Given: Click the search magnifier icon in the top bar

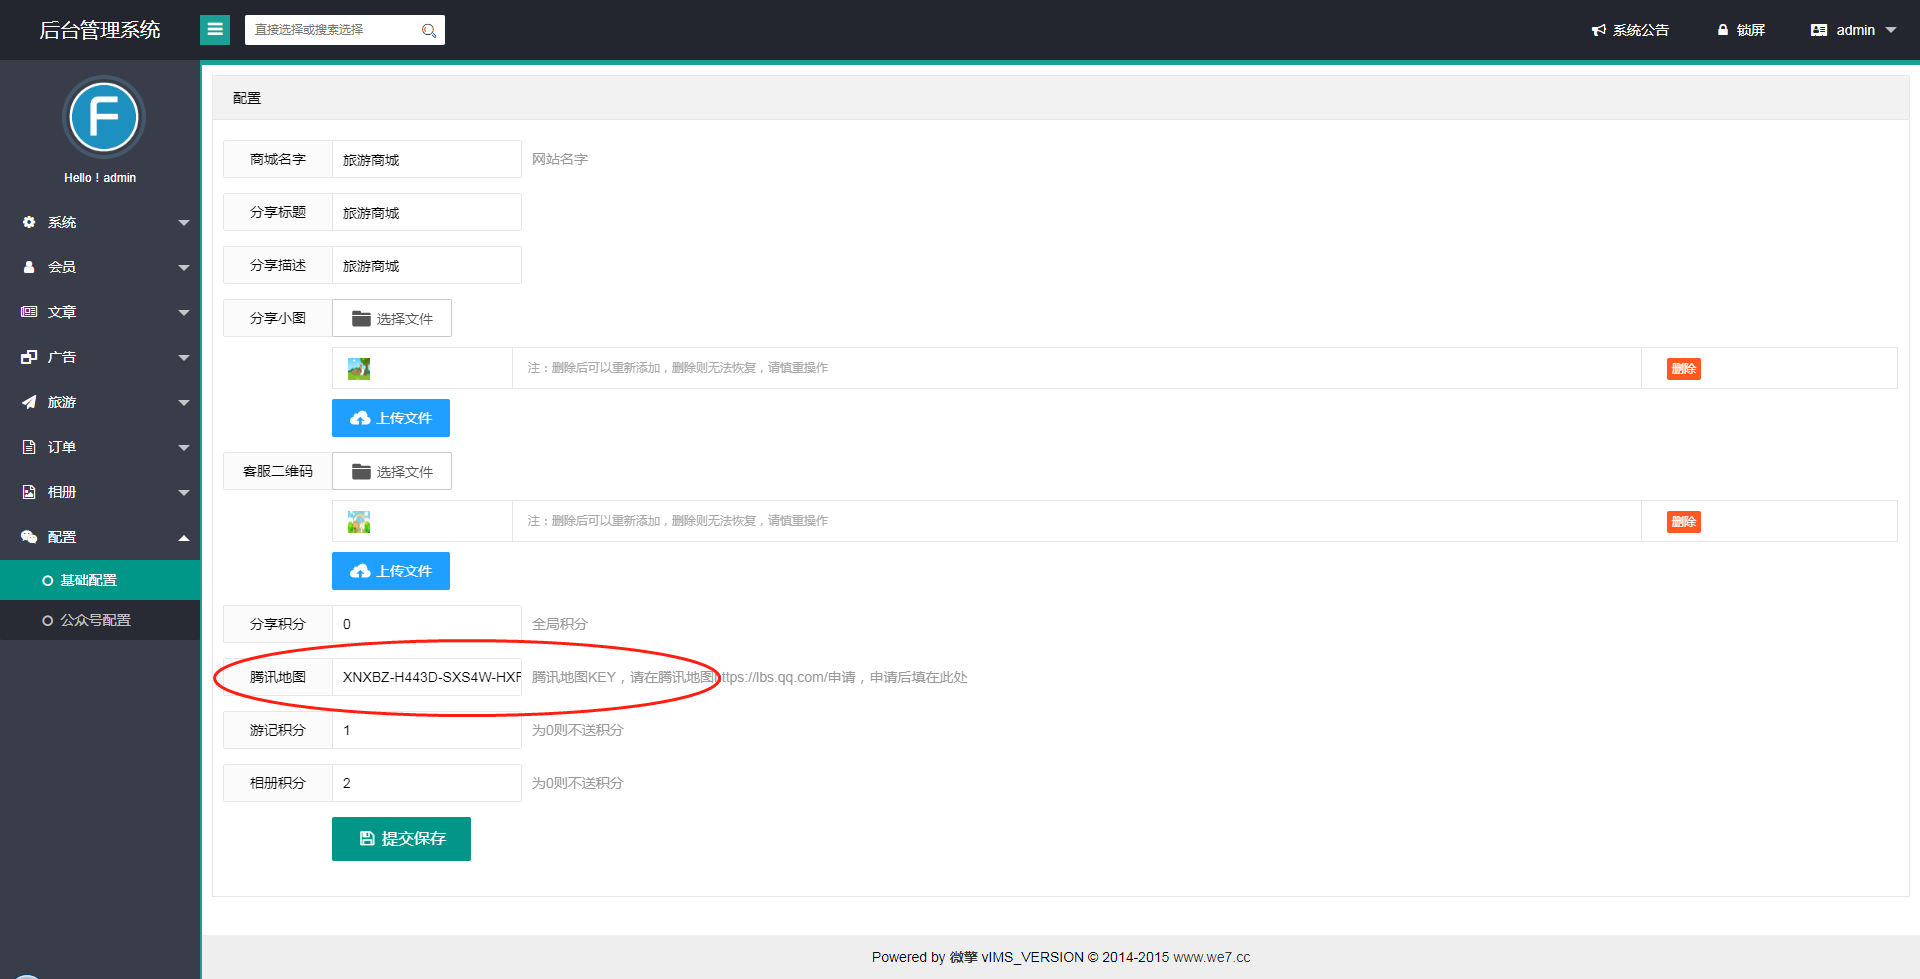Looking at the screenshot, I should click(x=428, y=31).
